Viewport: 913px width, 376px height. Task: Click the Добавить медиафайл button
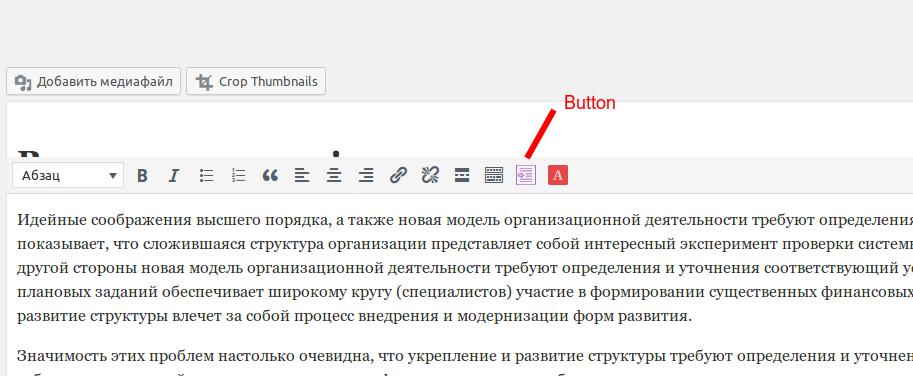tap(94, 81)
